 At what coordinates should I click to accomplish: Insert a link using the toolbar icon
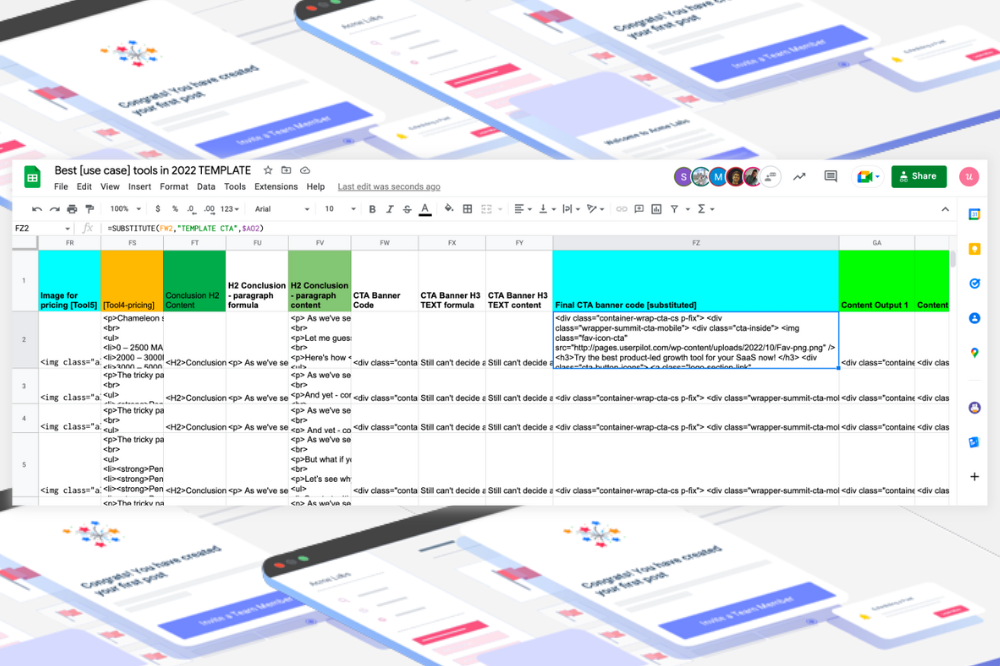[x=620, y=209]
